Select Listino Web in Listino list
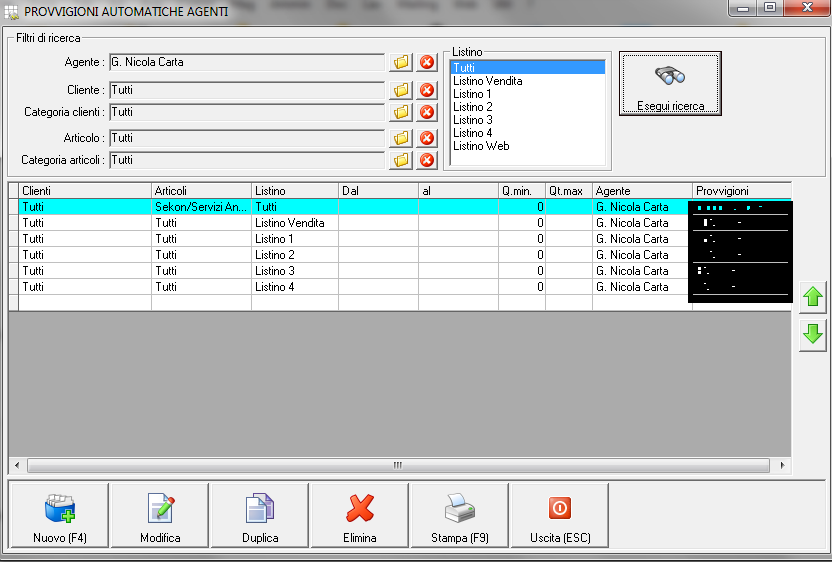 point(527,146)
